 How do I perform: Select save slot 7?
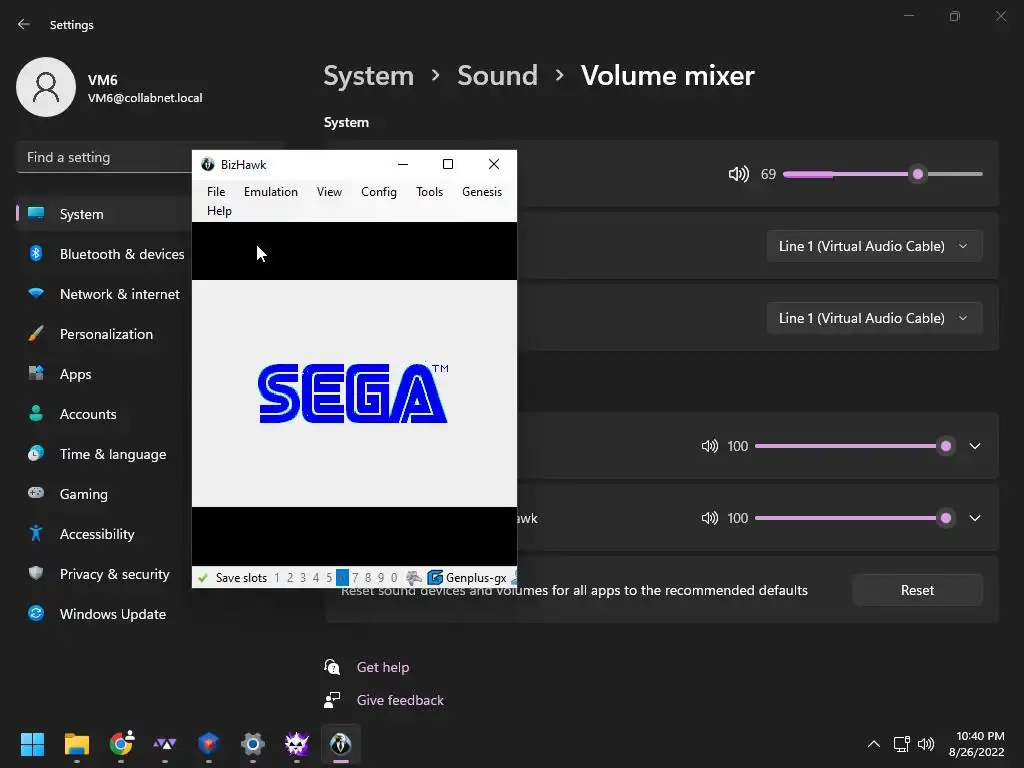[x=355, y=578]
